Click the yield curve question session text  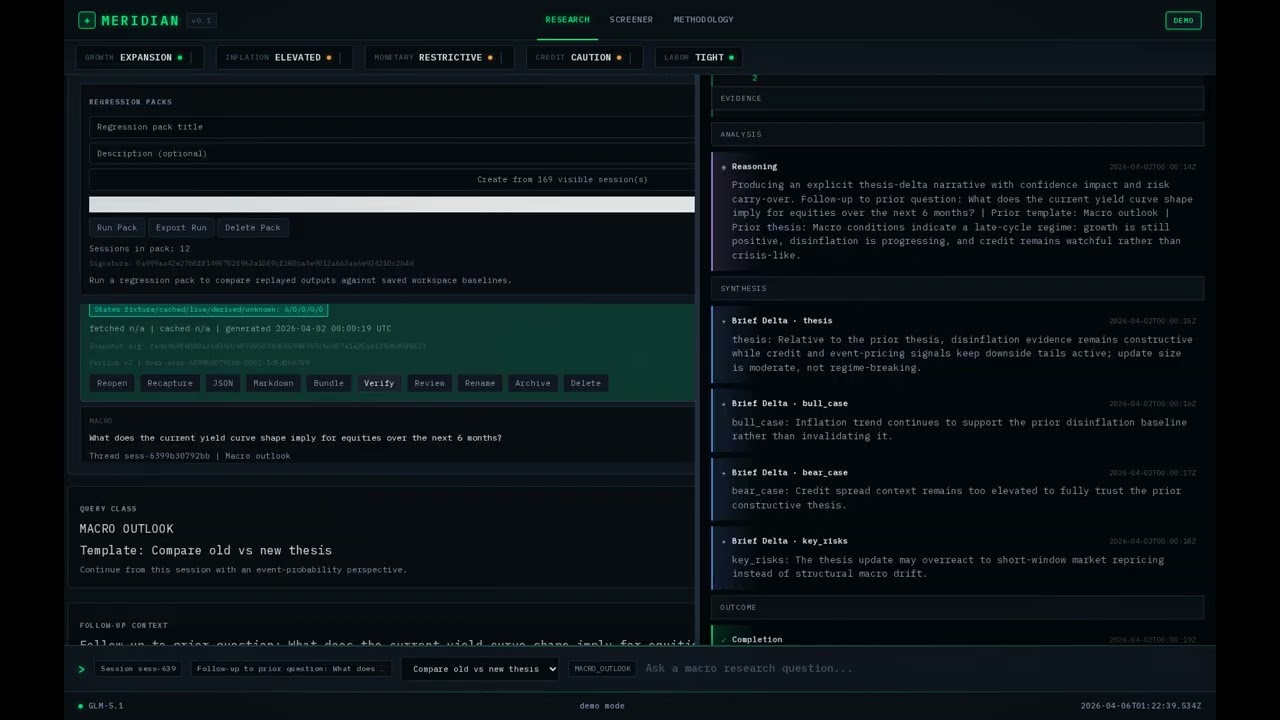(295, 438)
